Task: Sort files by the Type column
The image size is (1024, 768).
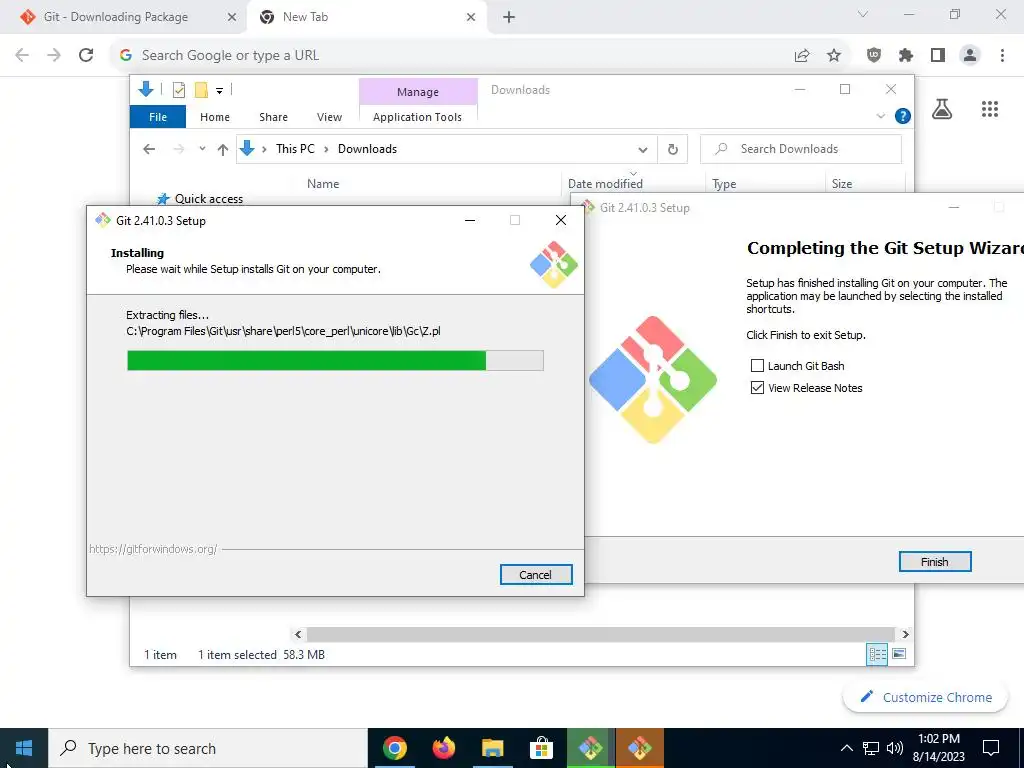Action: point(724,184)
